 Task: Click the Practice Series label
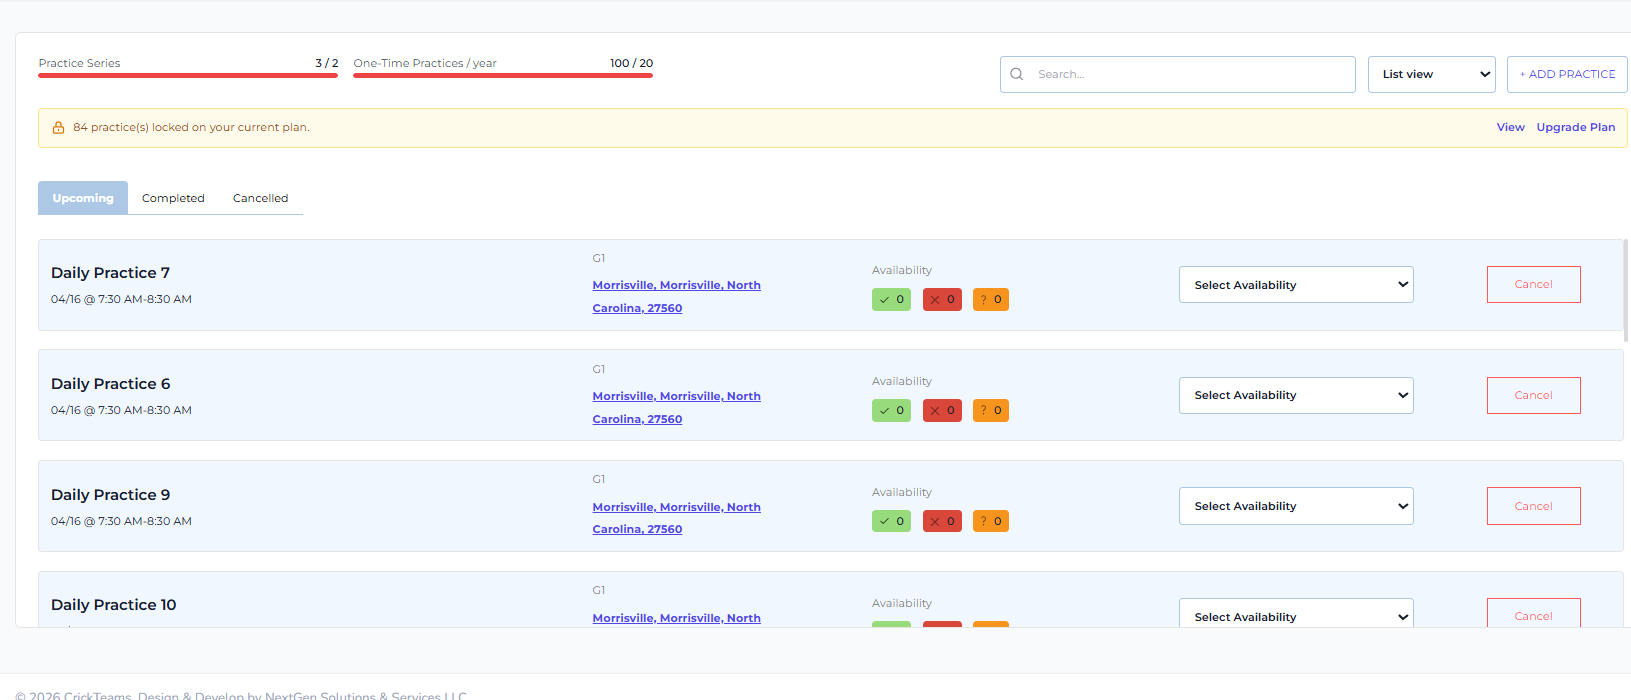click(x=79, y=63)
